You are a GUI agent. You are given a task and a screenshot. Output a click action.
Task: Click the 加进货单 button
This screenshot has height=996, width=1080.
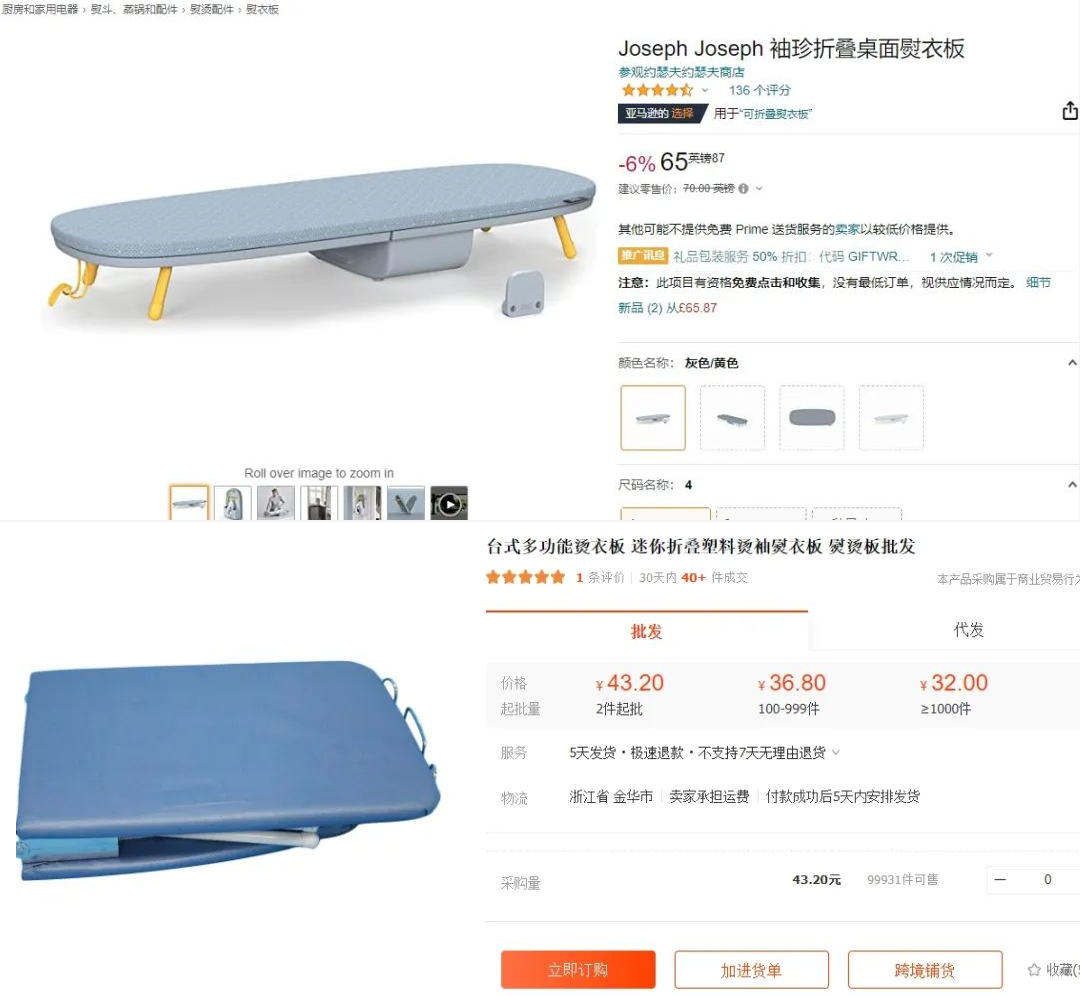(x=751, y=970)
